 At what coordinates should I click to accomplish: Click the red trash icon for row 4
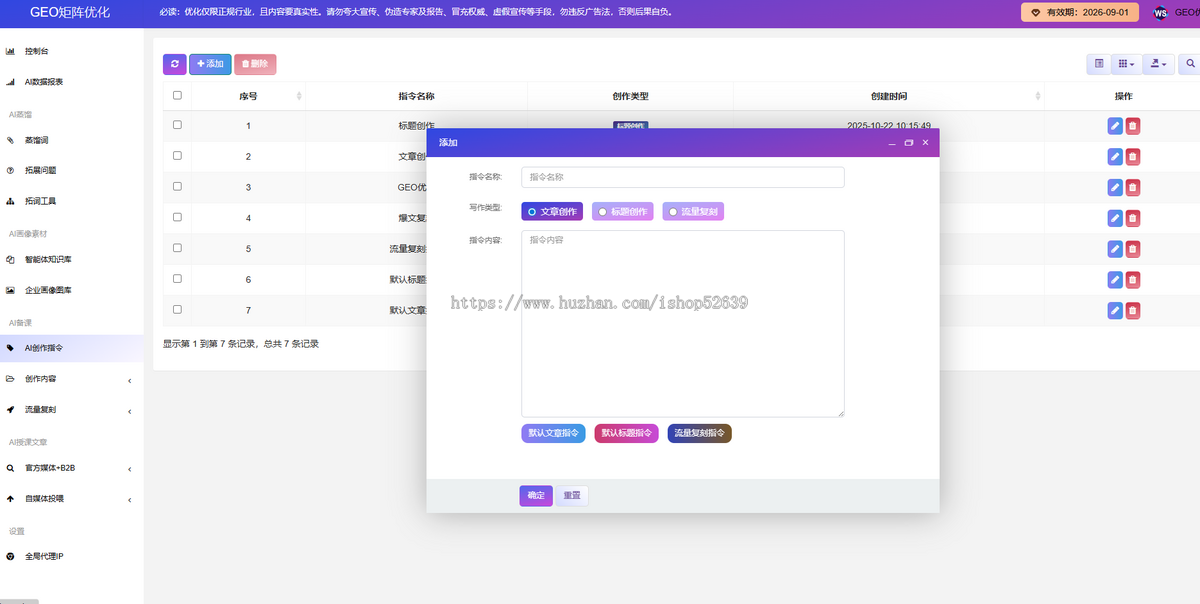1133,219
